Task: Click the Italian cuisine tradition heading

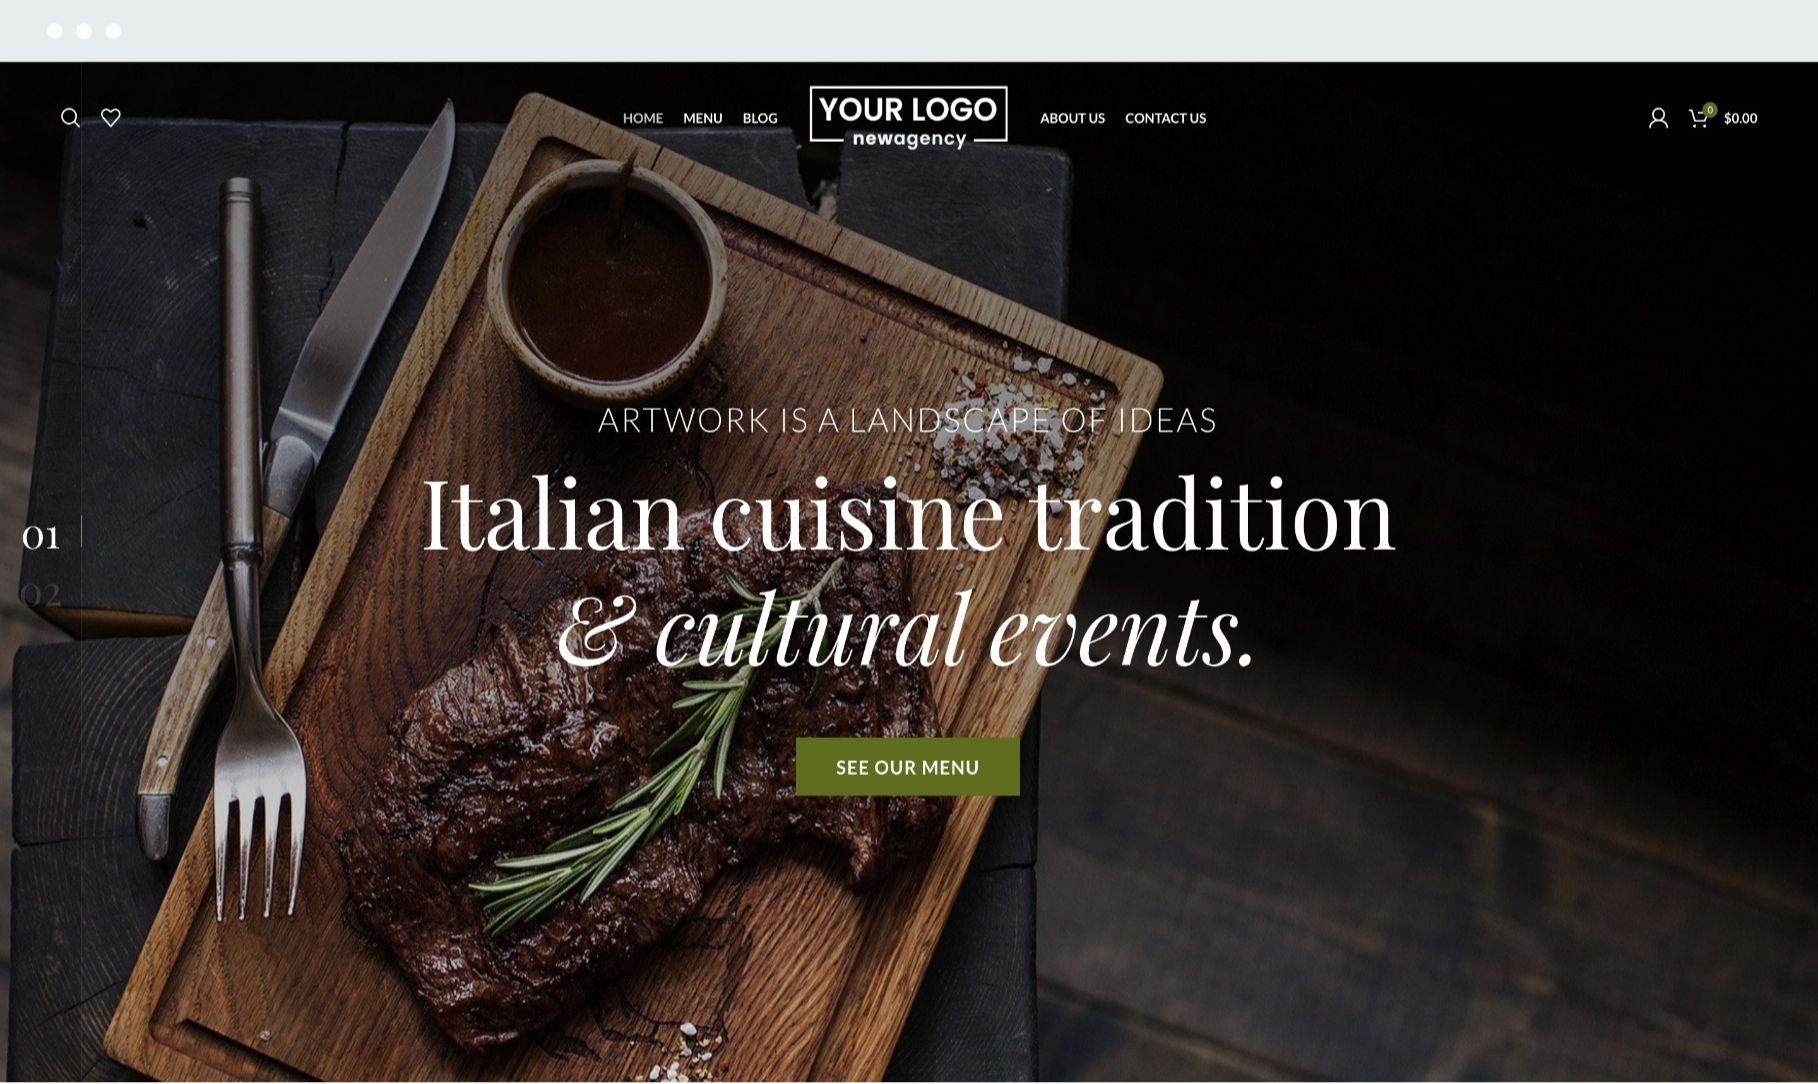Action: pyautogui.click(x=908, y=514)
